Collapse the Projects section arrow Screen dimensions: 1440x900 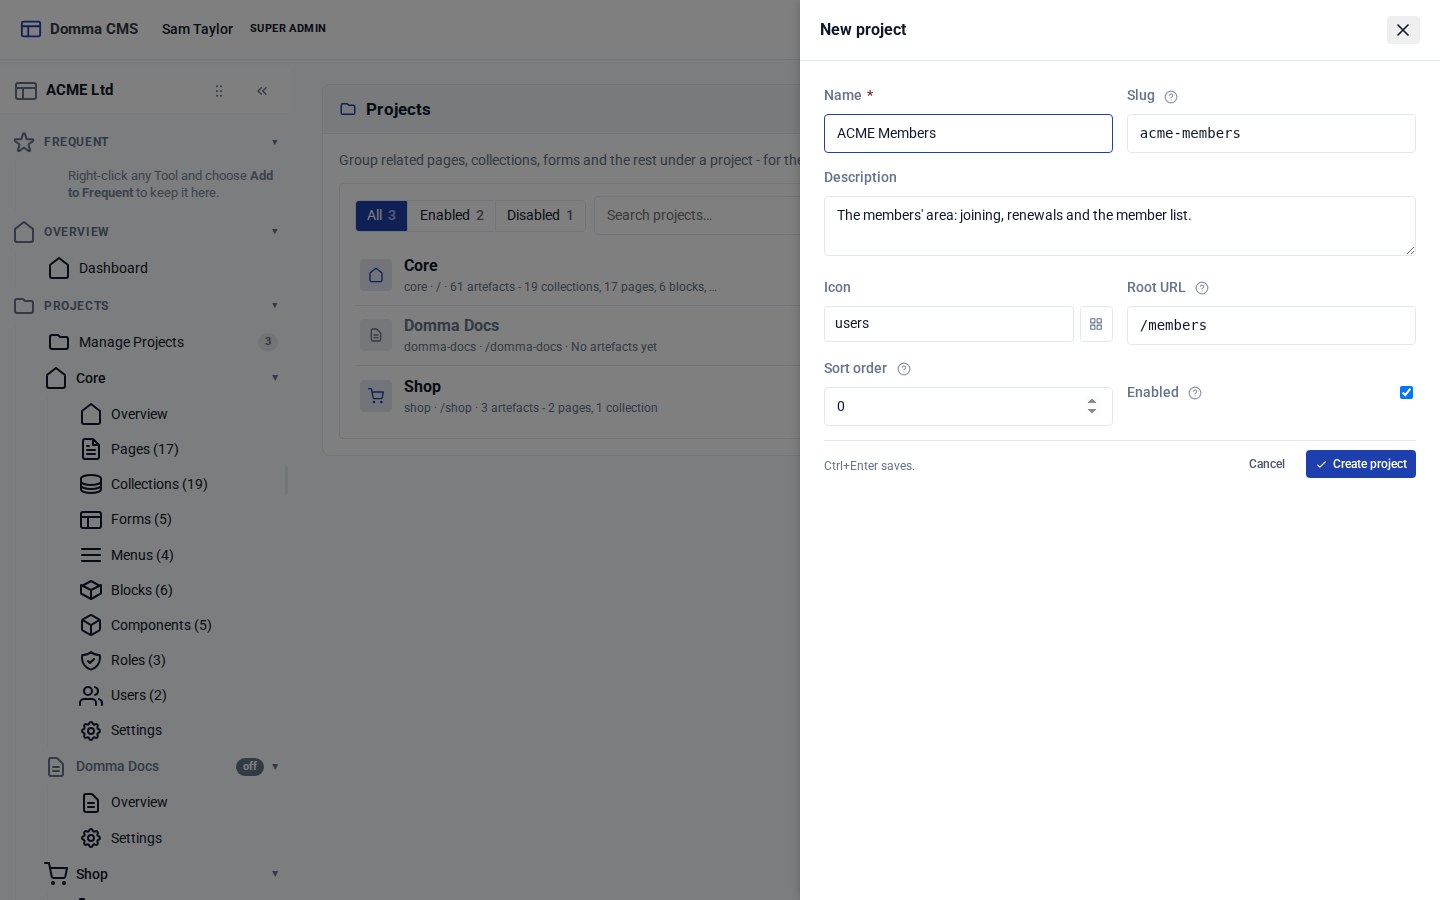(x=275, y=306)
